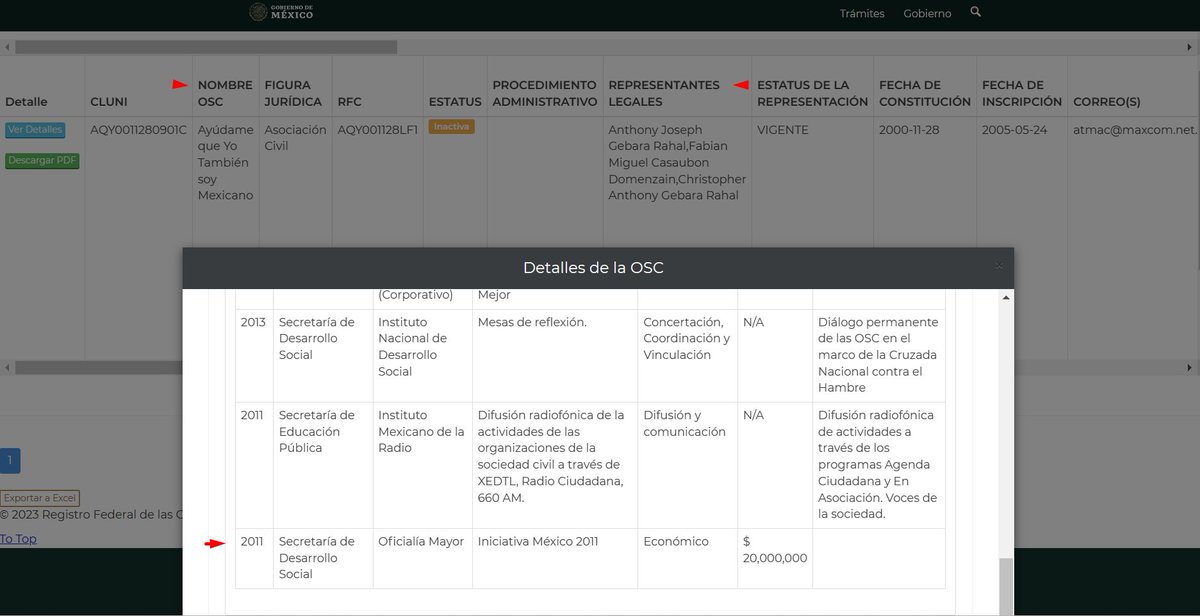This screenshot has width=1200, height=616.
Task: Click the Inactiva status badge
Action: click(x=451, y=127)
